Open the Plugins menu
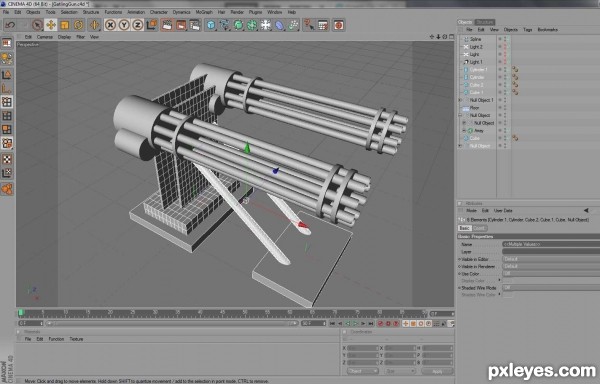The width and height of the screenshot is (600, 384). point(255,12)
